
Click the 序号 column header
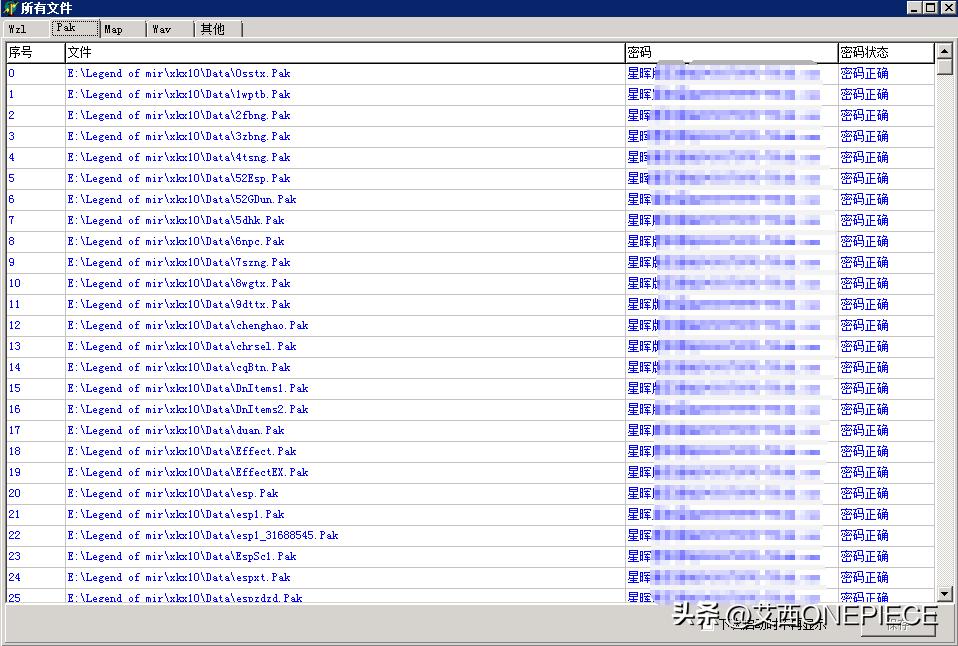(35, 53)
